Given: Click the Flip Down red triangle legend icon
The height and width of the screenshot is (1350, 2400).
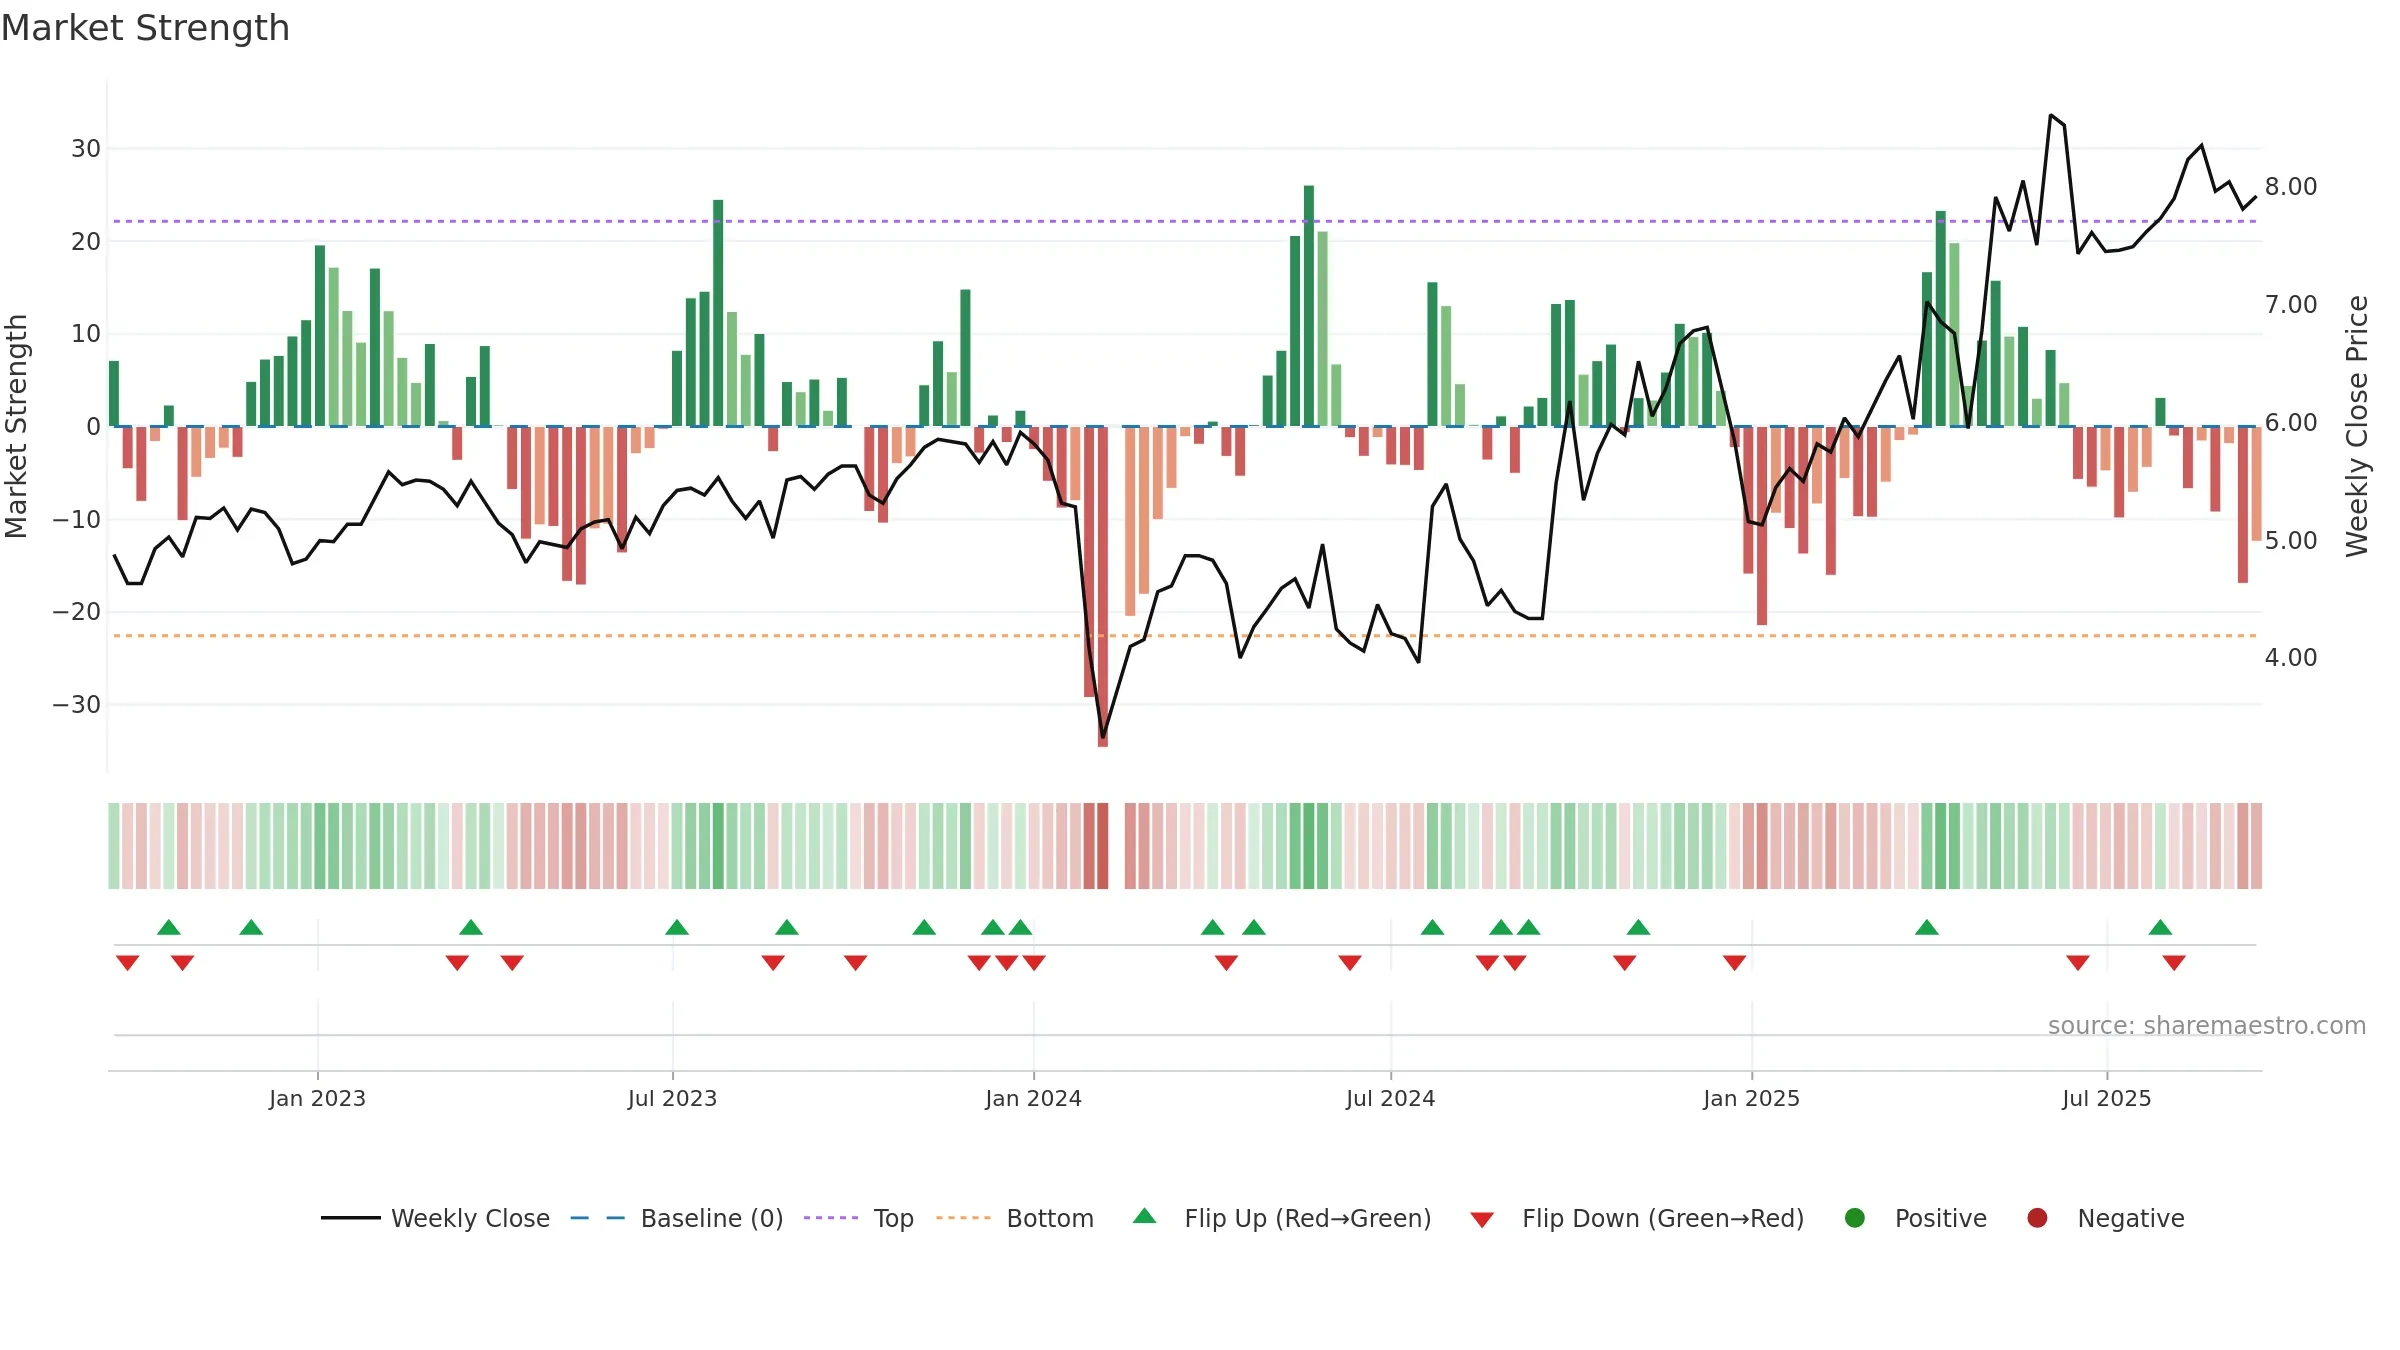Looking at the screenshot, I should pyautogui.click(x=1482, y=1220).
